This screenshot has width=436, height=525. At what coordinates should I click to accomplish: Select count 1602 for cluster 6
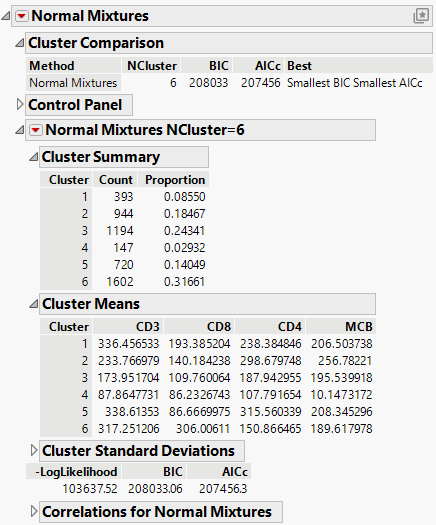(120, 282)
